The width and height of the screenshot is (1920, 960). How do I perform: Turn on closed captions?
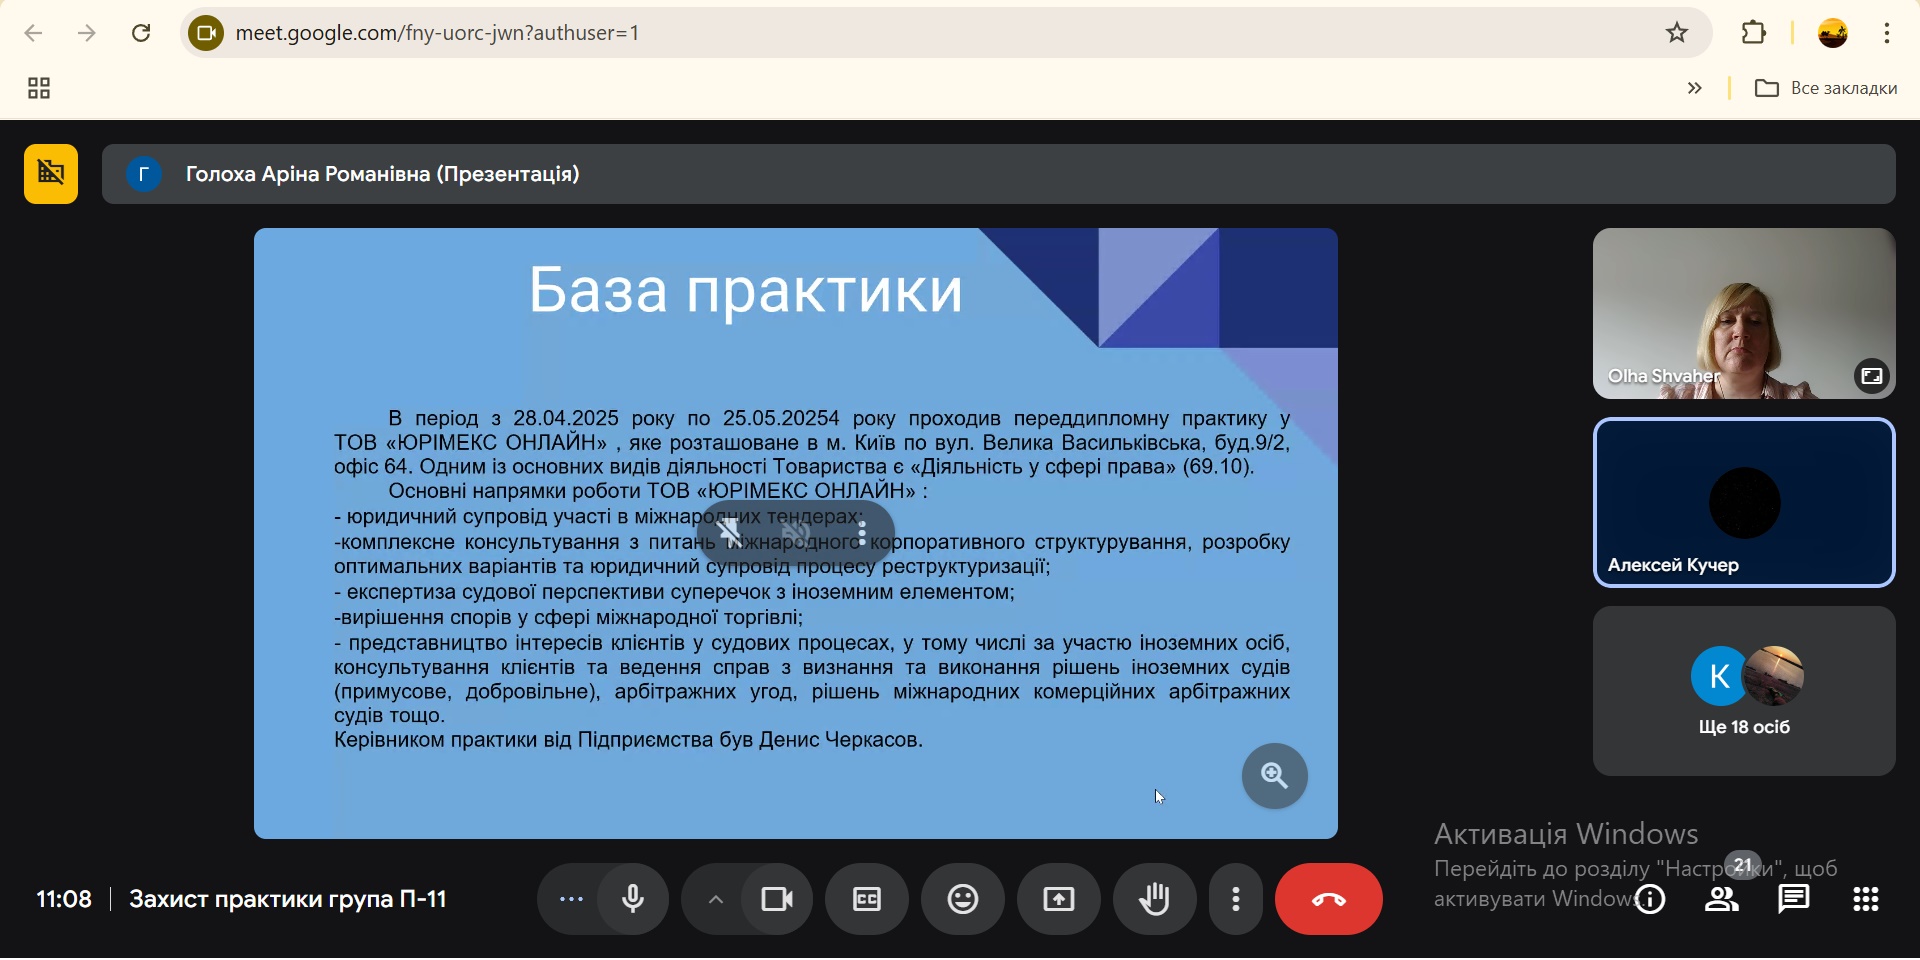(x=867, y=901)
